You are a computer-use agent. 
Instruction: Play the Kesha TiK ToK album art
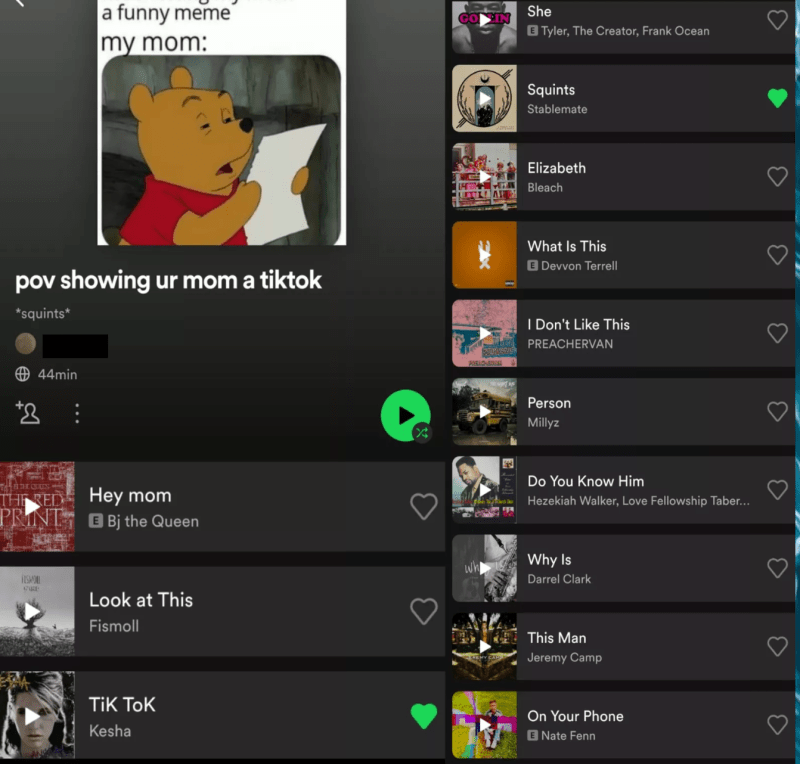pos(37,715)
